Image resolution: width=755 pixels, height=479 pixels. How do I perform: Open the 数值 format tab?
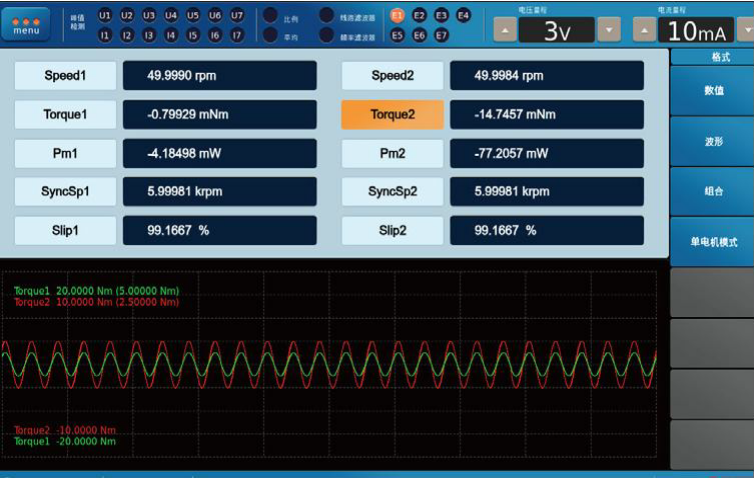713,91
